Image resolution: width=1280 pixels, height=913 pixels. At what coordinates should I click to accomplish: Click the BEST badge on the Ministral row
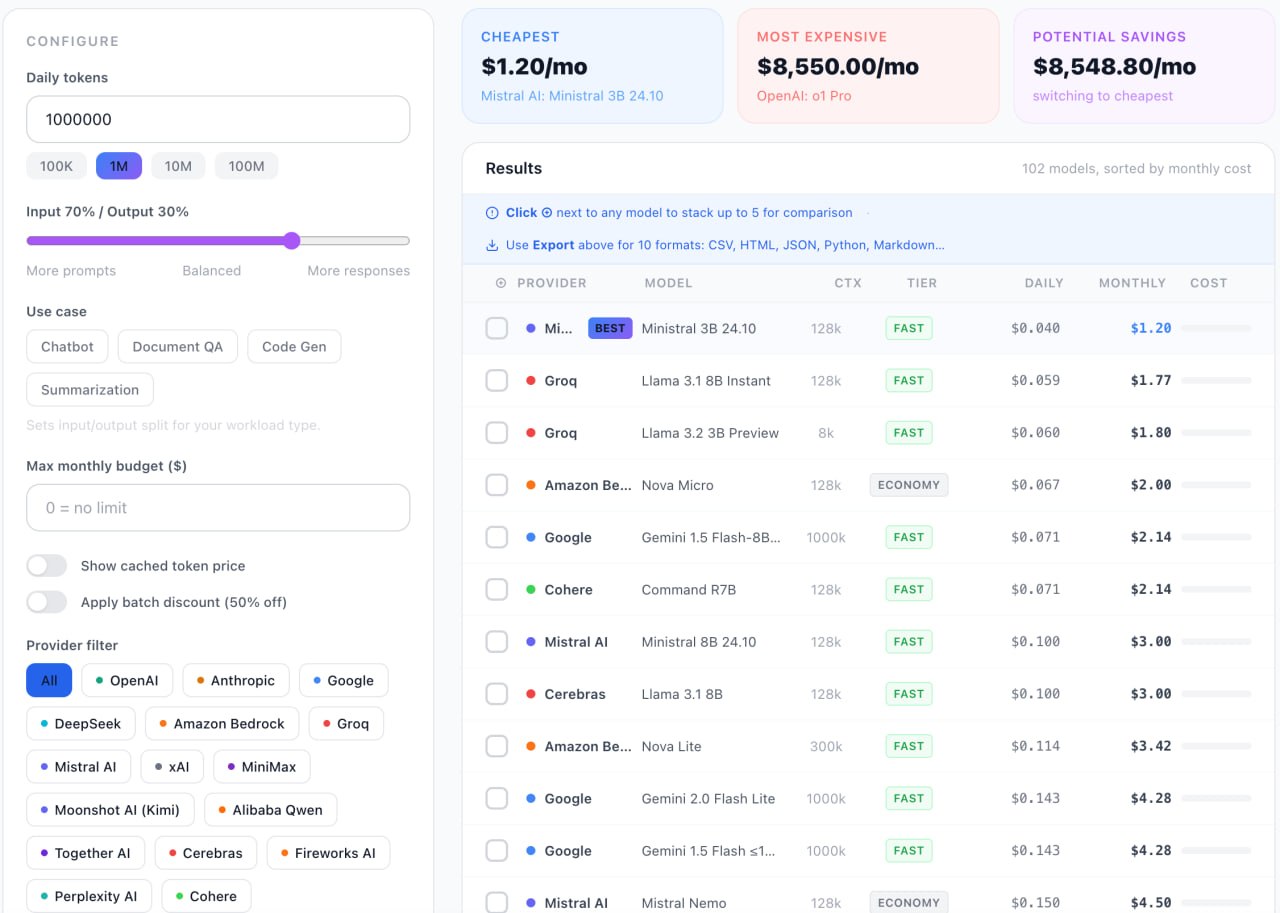[610, 328]
